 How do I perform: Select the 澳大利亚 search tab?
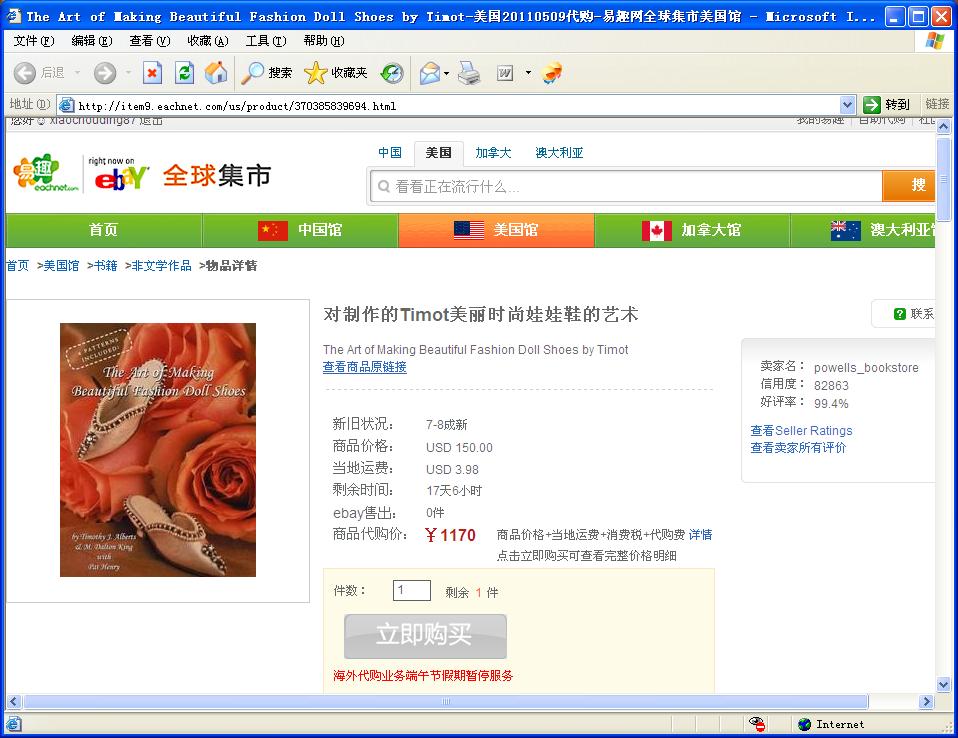click(x=559, y=153)
